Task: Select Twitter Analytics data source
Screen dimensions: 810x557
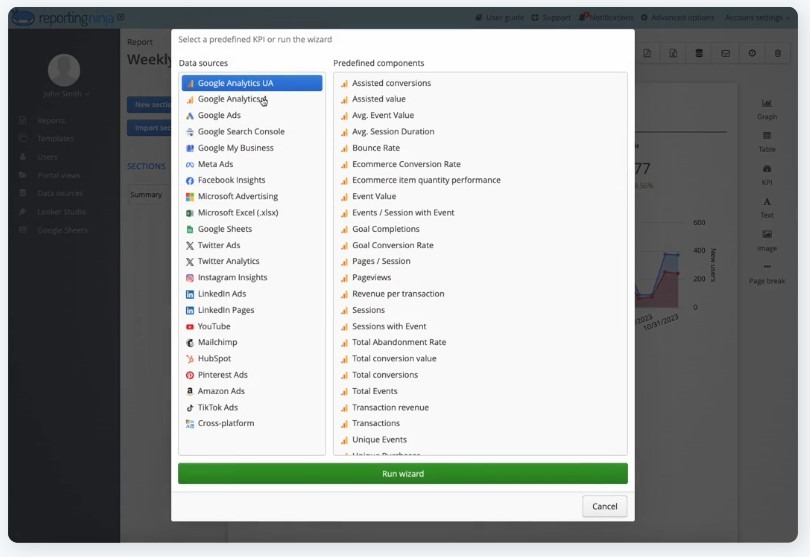Action: coord(252,261)
